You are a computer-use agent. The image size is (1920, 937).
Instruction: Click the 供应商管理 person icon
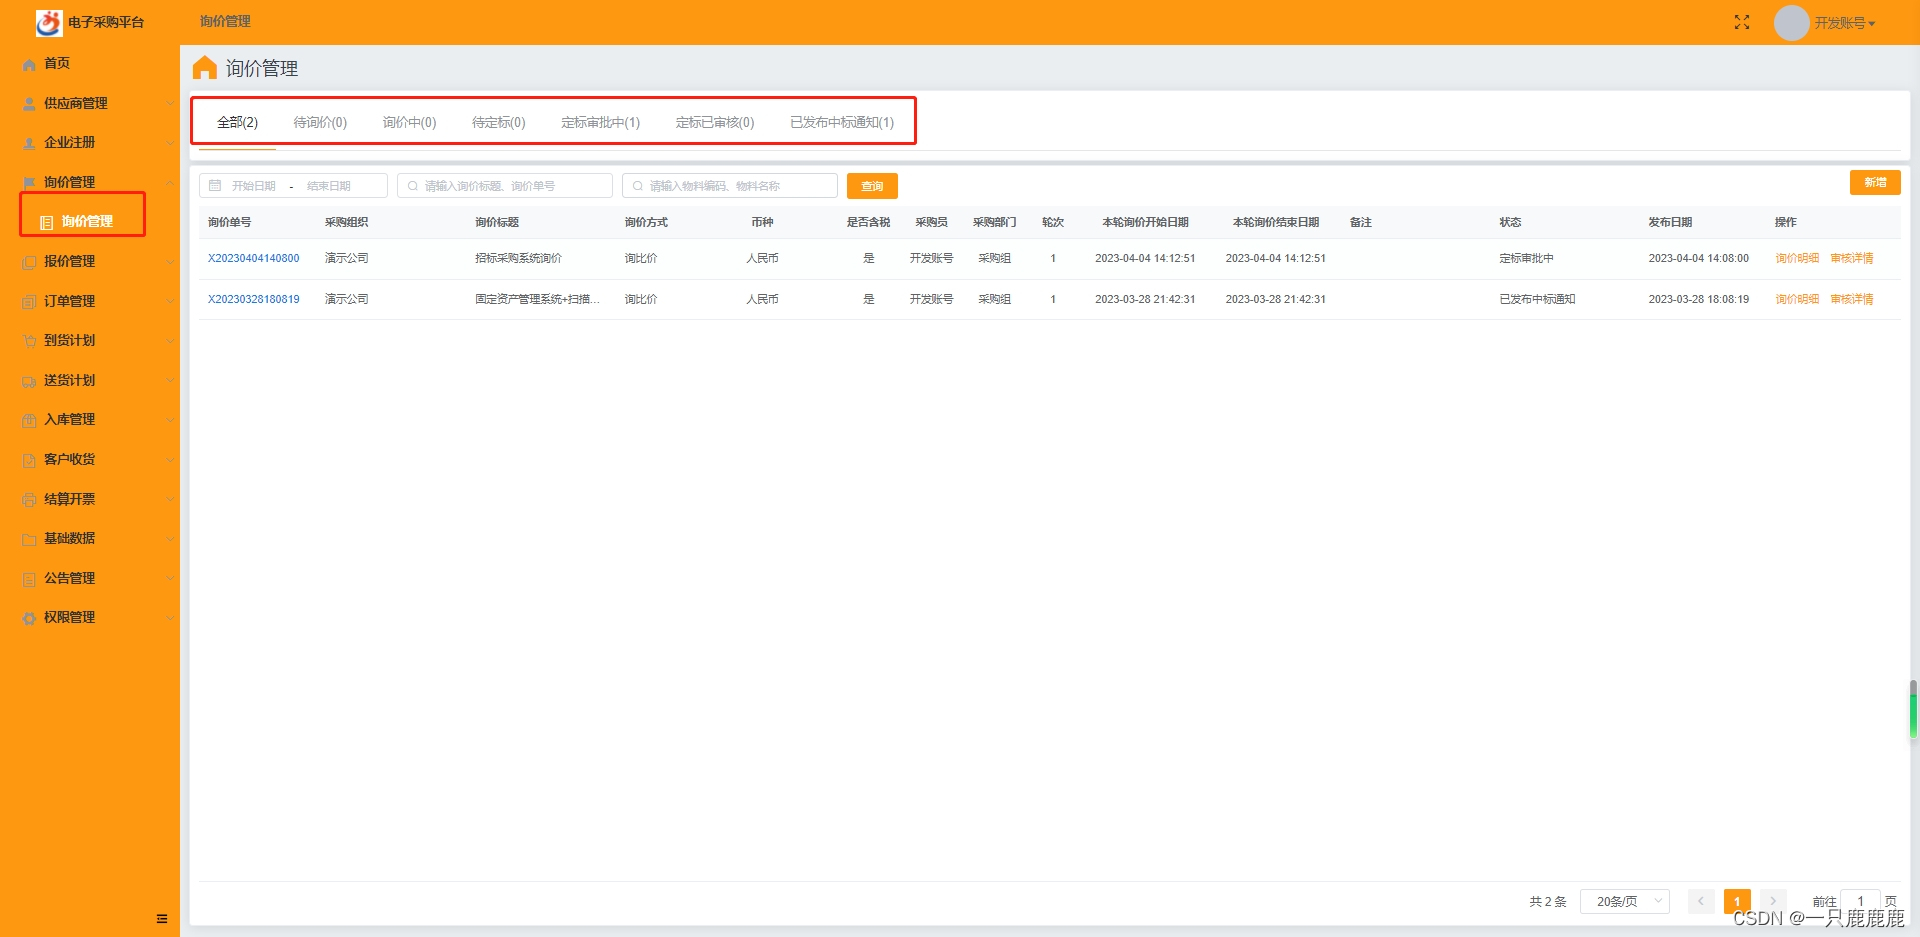pyautogui.click(x=29, y=104)
